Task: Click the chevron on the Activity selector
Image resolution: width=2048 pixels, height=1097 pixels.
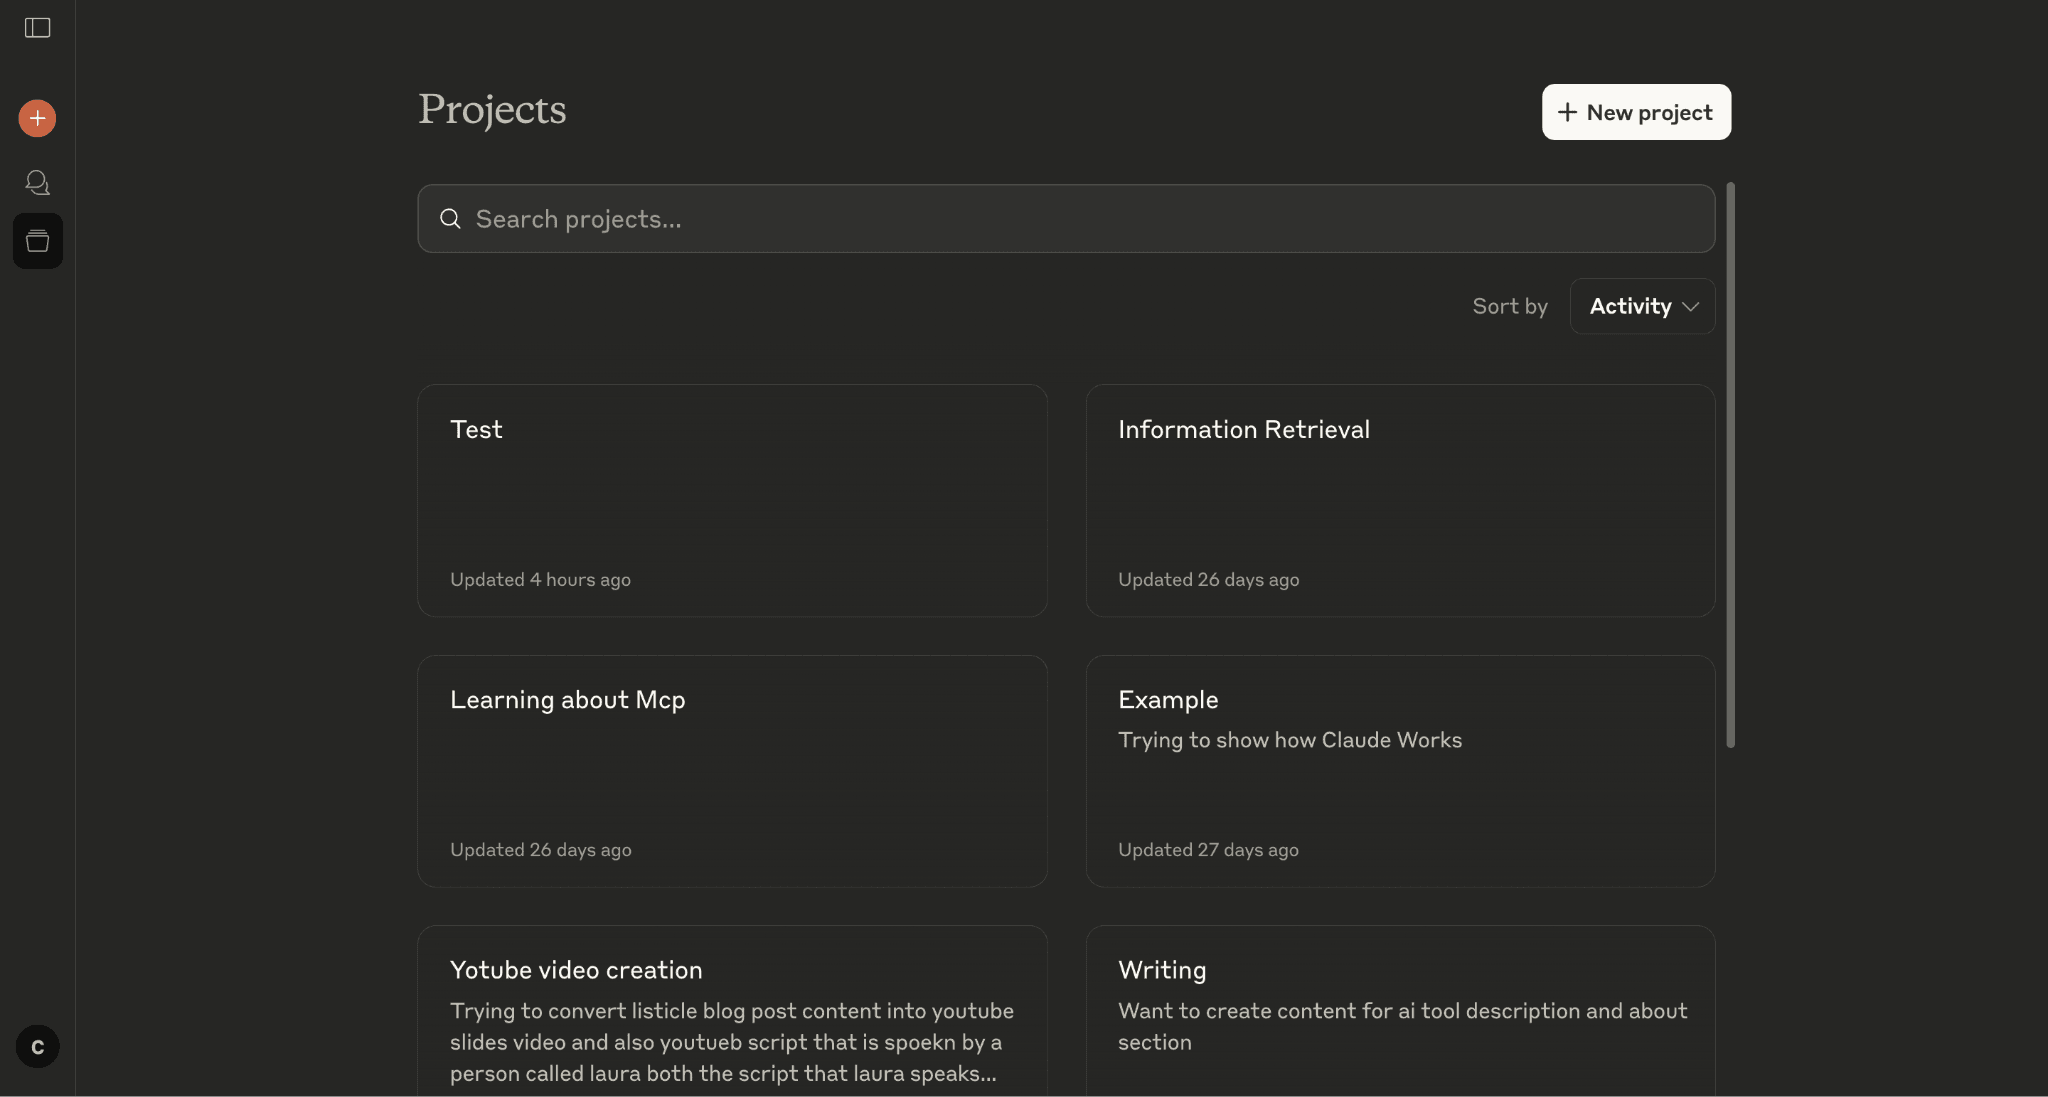Action: [x=1690, y=306]
